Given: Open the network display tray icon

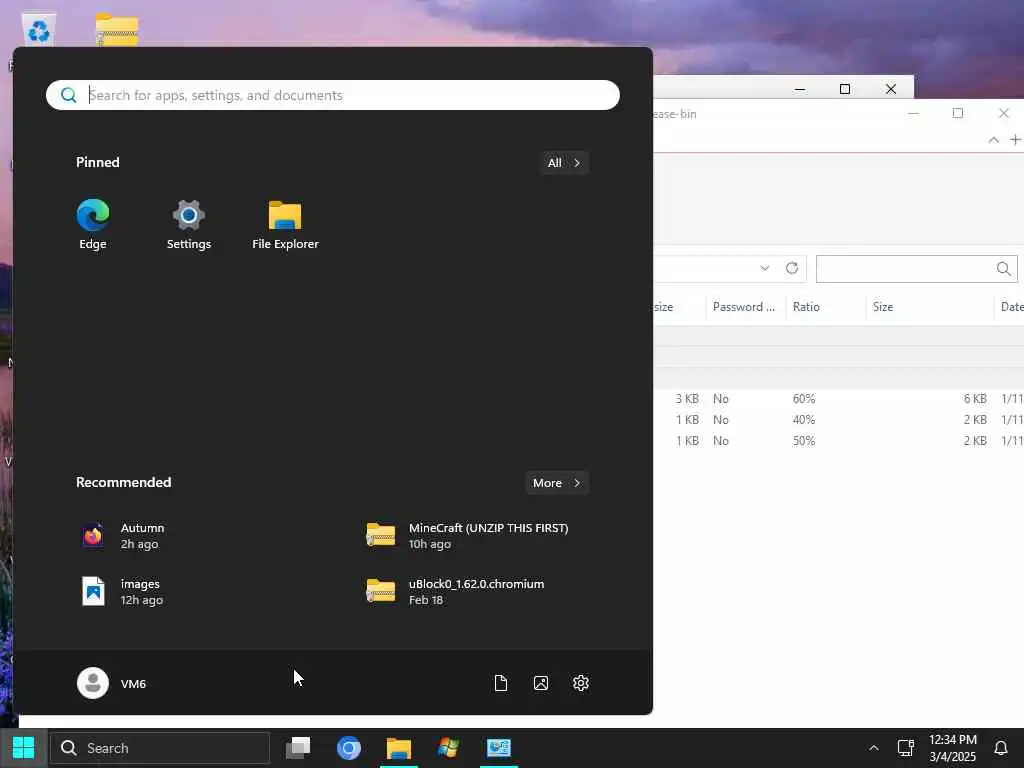Looking at the screenshot, I should (x=905, y=748).
